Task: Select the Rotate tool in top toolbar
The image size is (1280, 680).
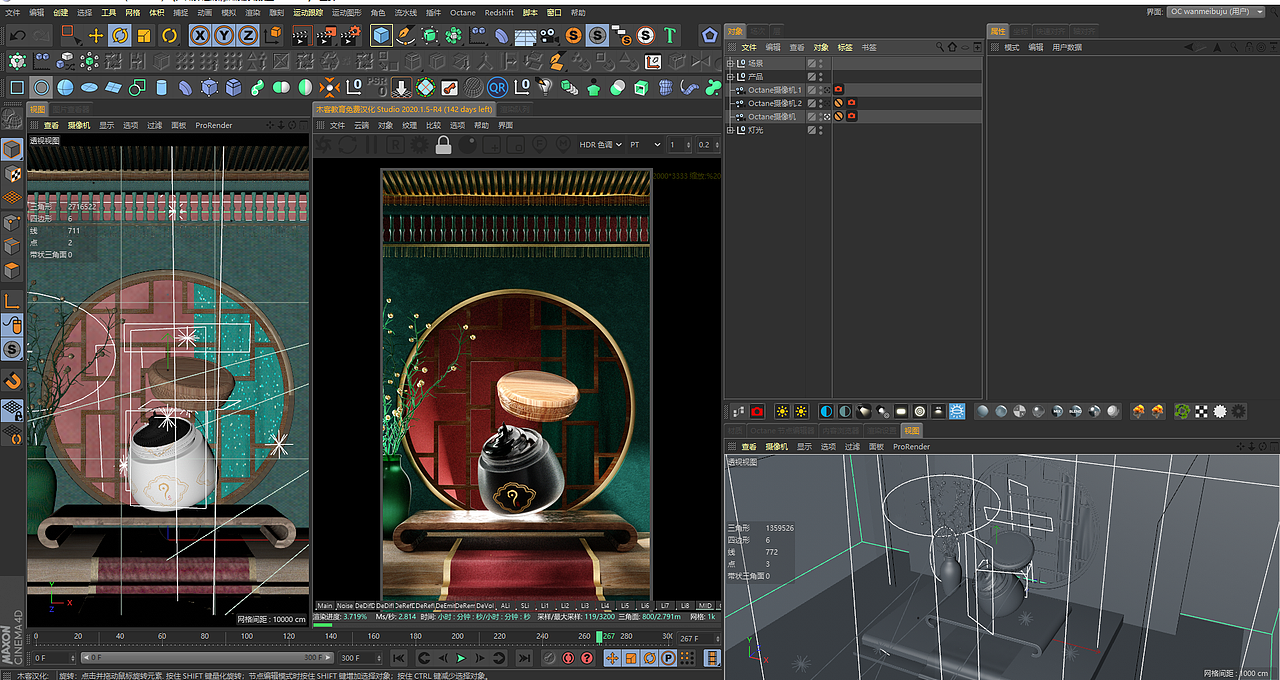Action: point(120,35)
